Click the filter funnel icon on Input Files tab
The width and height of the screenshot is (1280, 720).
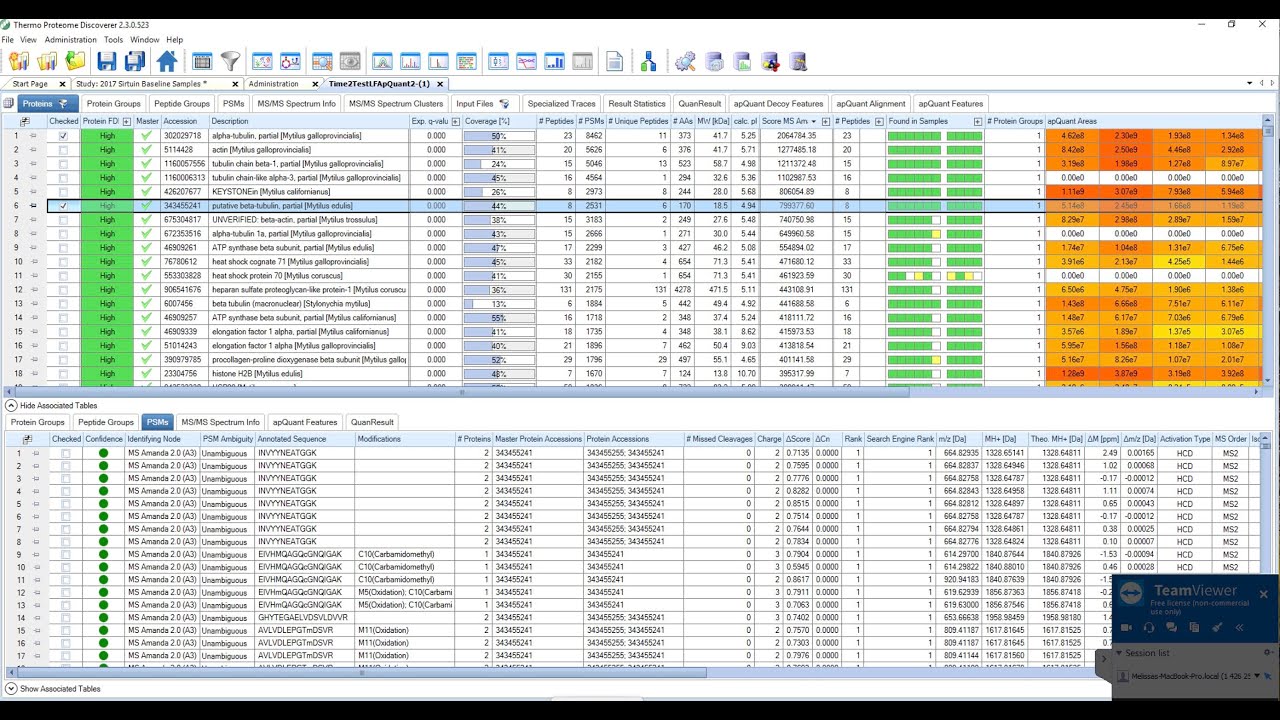504,103
